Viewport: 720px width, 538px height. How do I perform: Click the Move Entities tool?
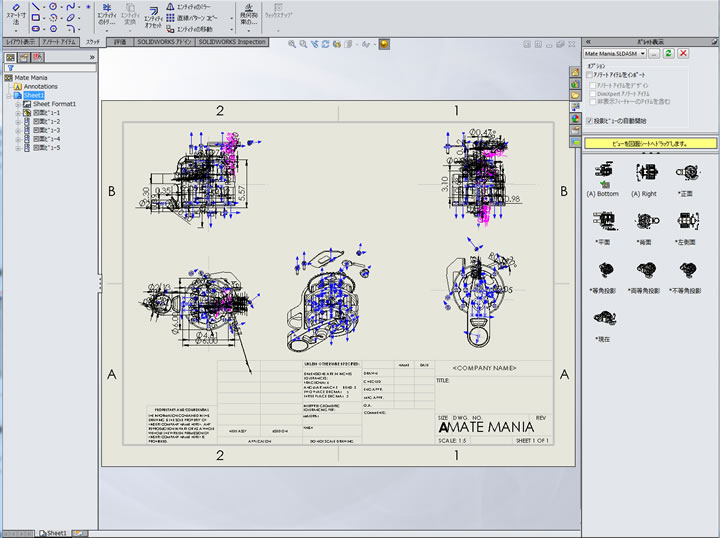tap(189, 29)
